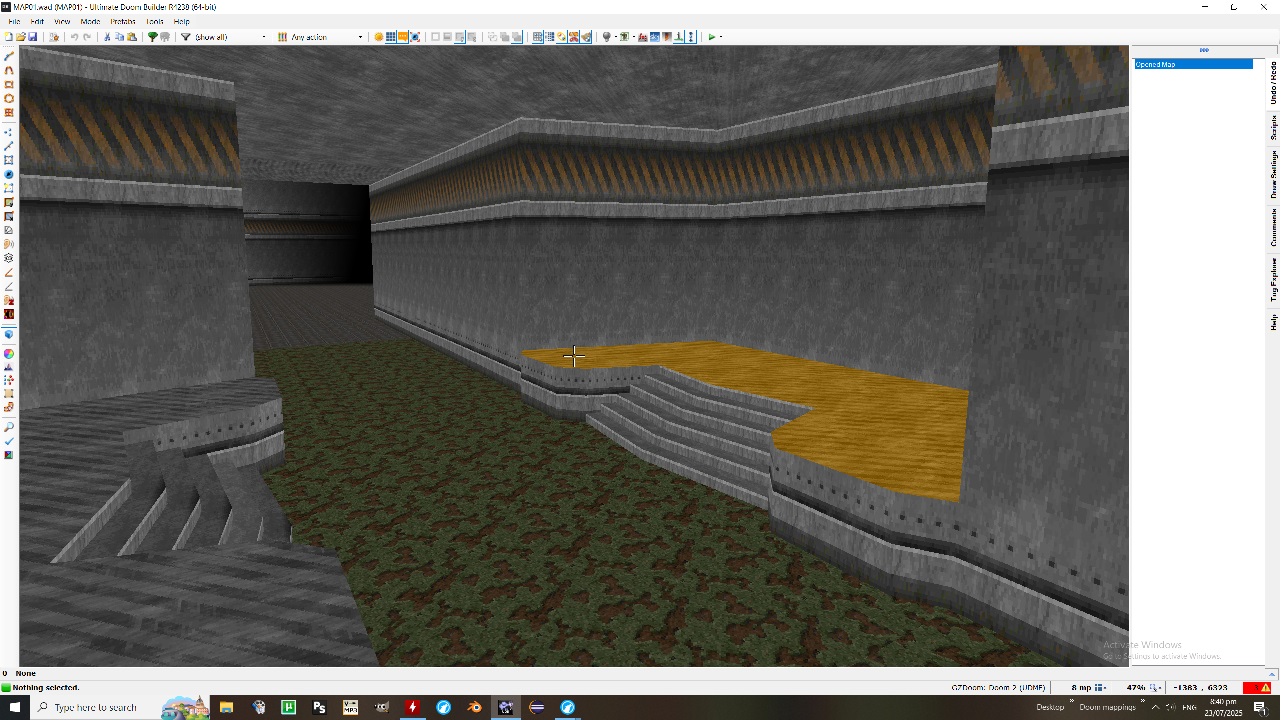Open File Explorer from the taskbar

click(227, 707)
